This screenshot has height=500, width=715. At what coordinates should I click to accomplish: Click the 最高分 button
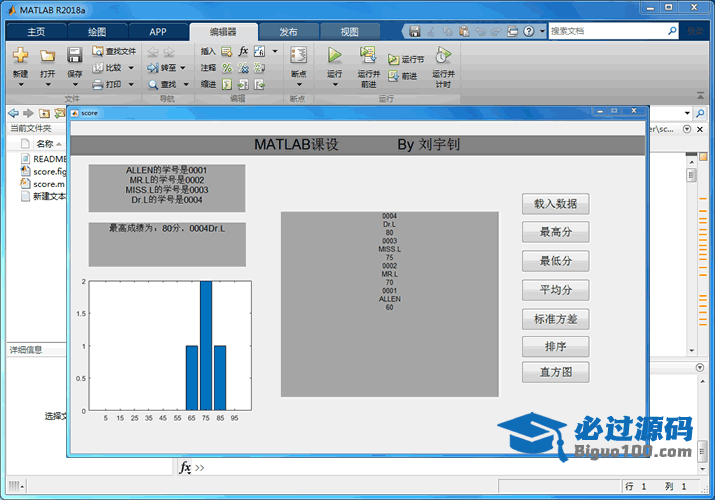tap(555, 232)
